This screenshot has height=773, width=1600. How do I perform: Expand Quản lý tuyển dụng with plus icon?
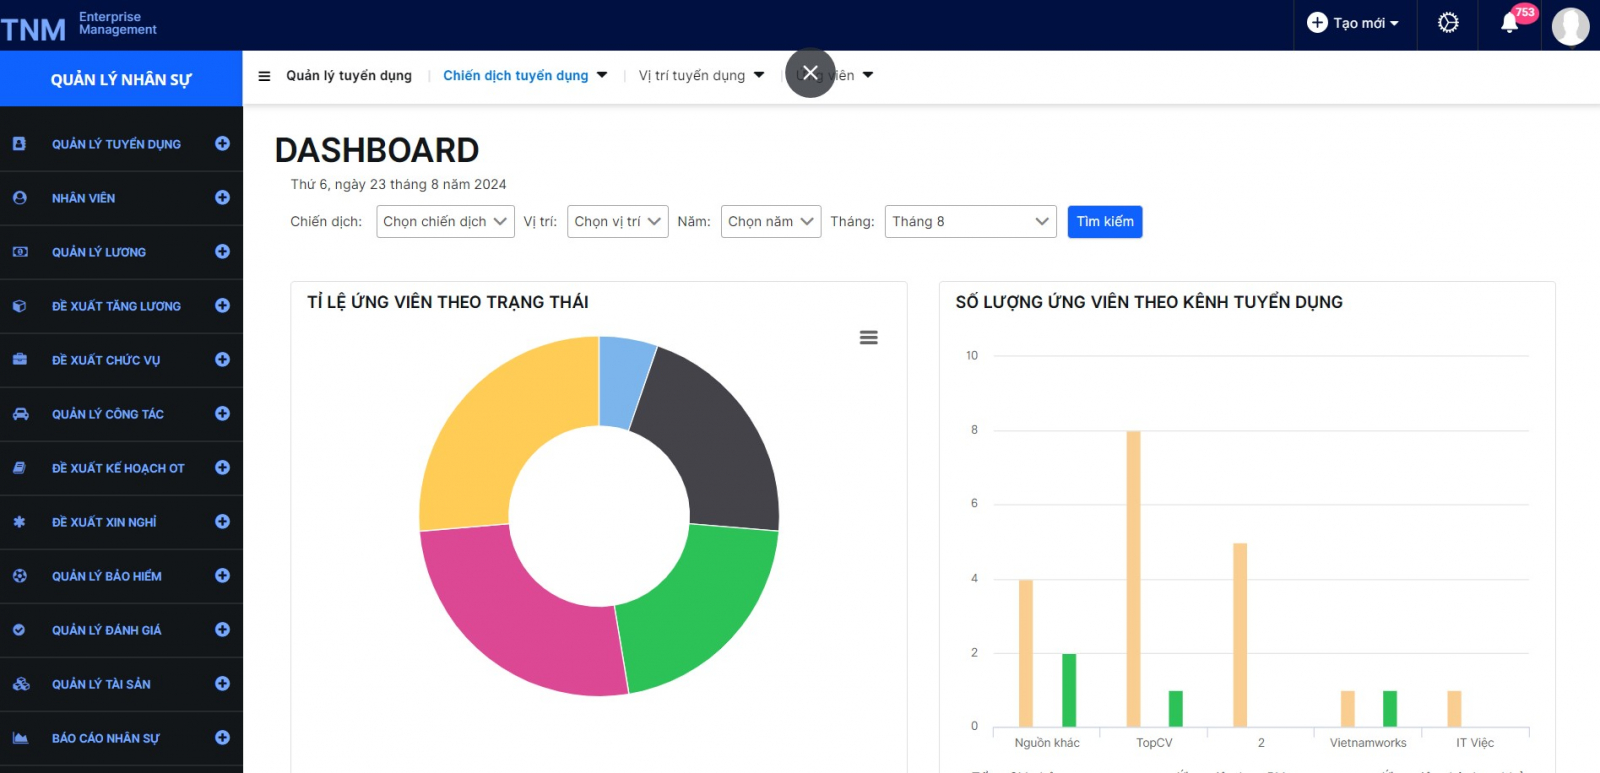(x=222, y=144)
